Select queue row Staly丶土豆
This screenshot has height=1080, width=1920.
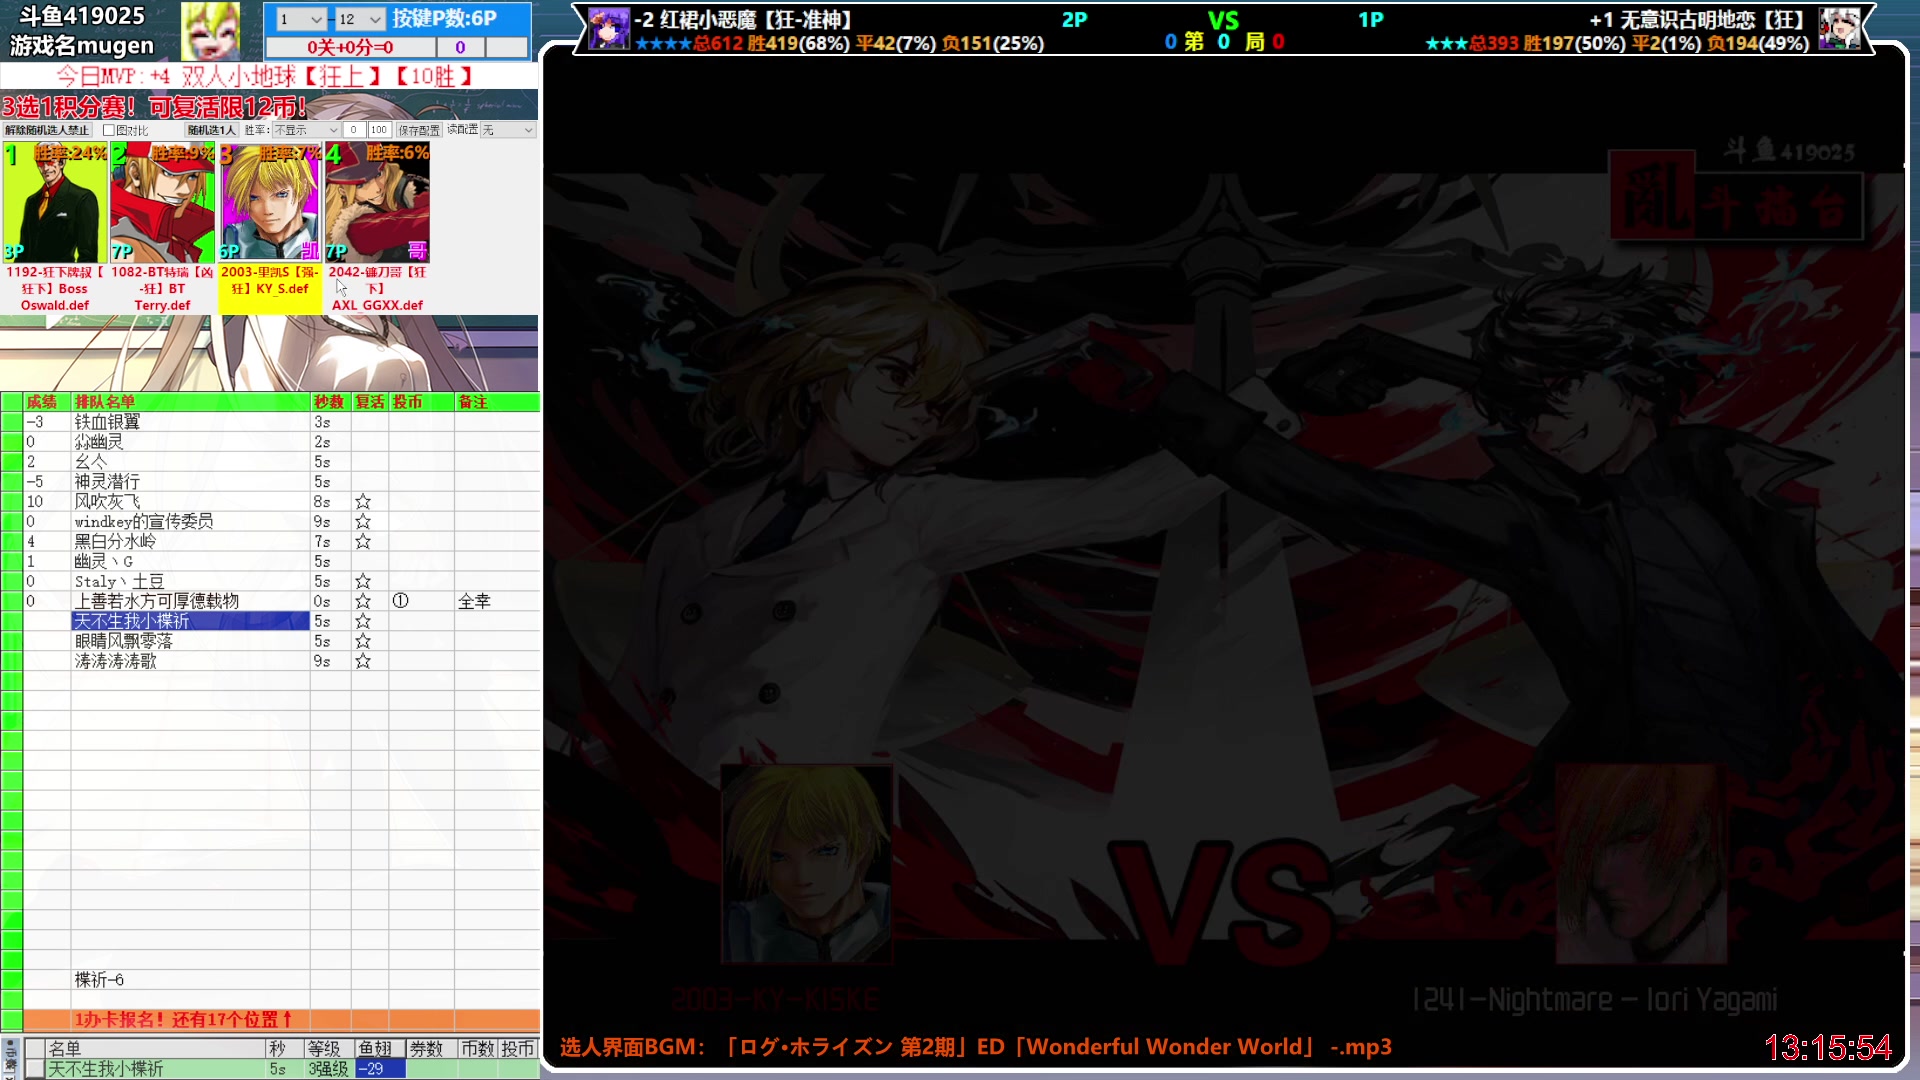(x=190, y=582)
